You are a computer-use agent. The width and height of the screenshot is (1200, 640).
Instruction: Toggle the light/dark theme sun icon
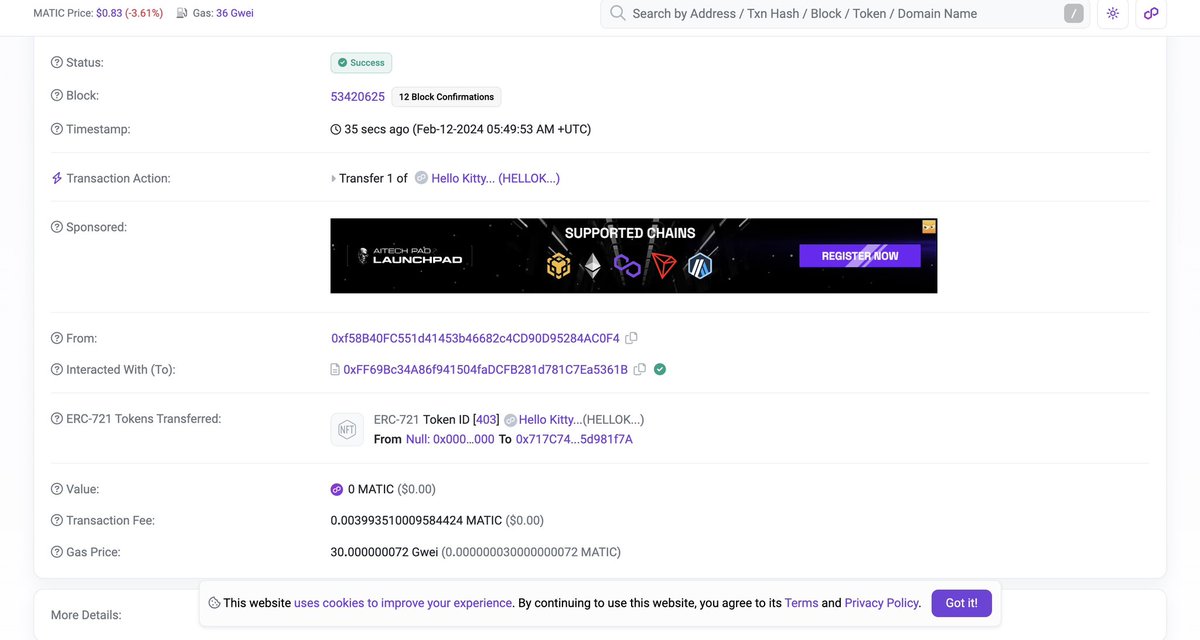[1113, 13]
